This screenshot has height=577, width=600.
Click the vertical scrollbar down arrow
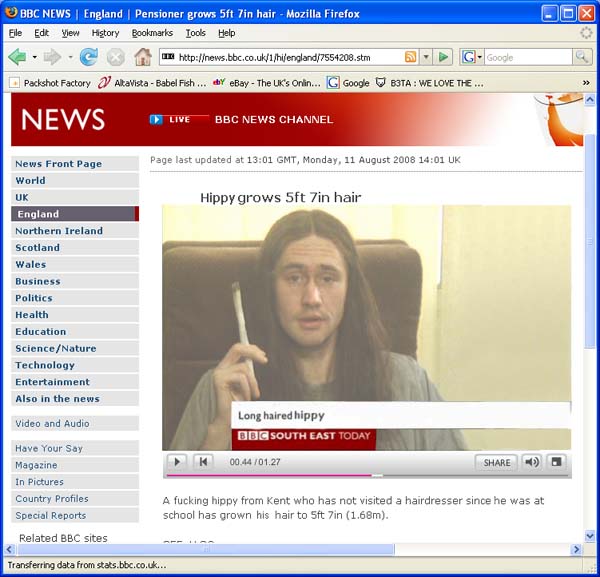tap(590, 536)
